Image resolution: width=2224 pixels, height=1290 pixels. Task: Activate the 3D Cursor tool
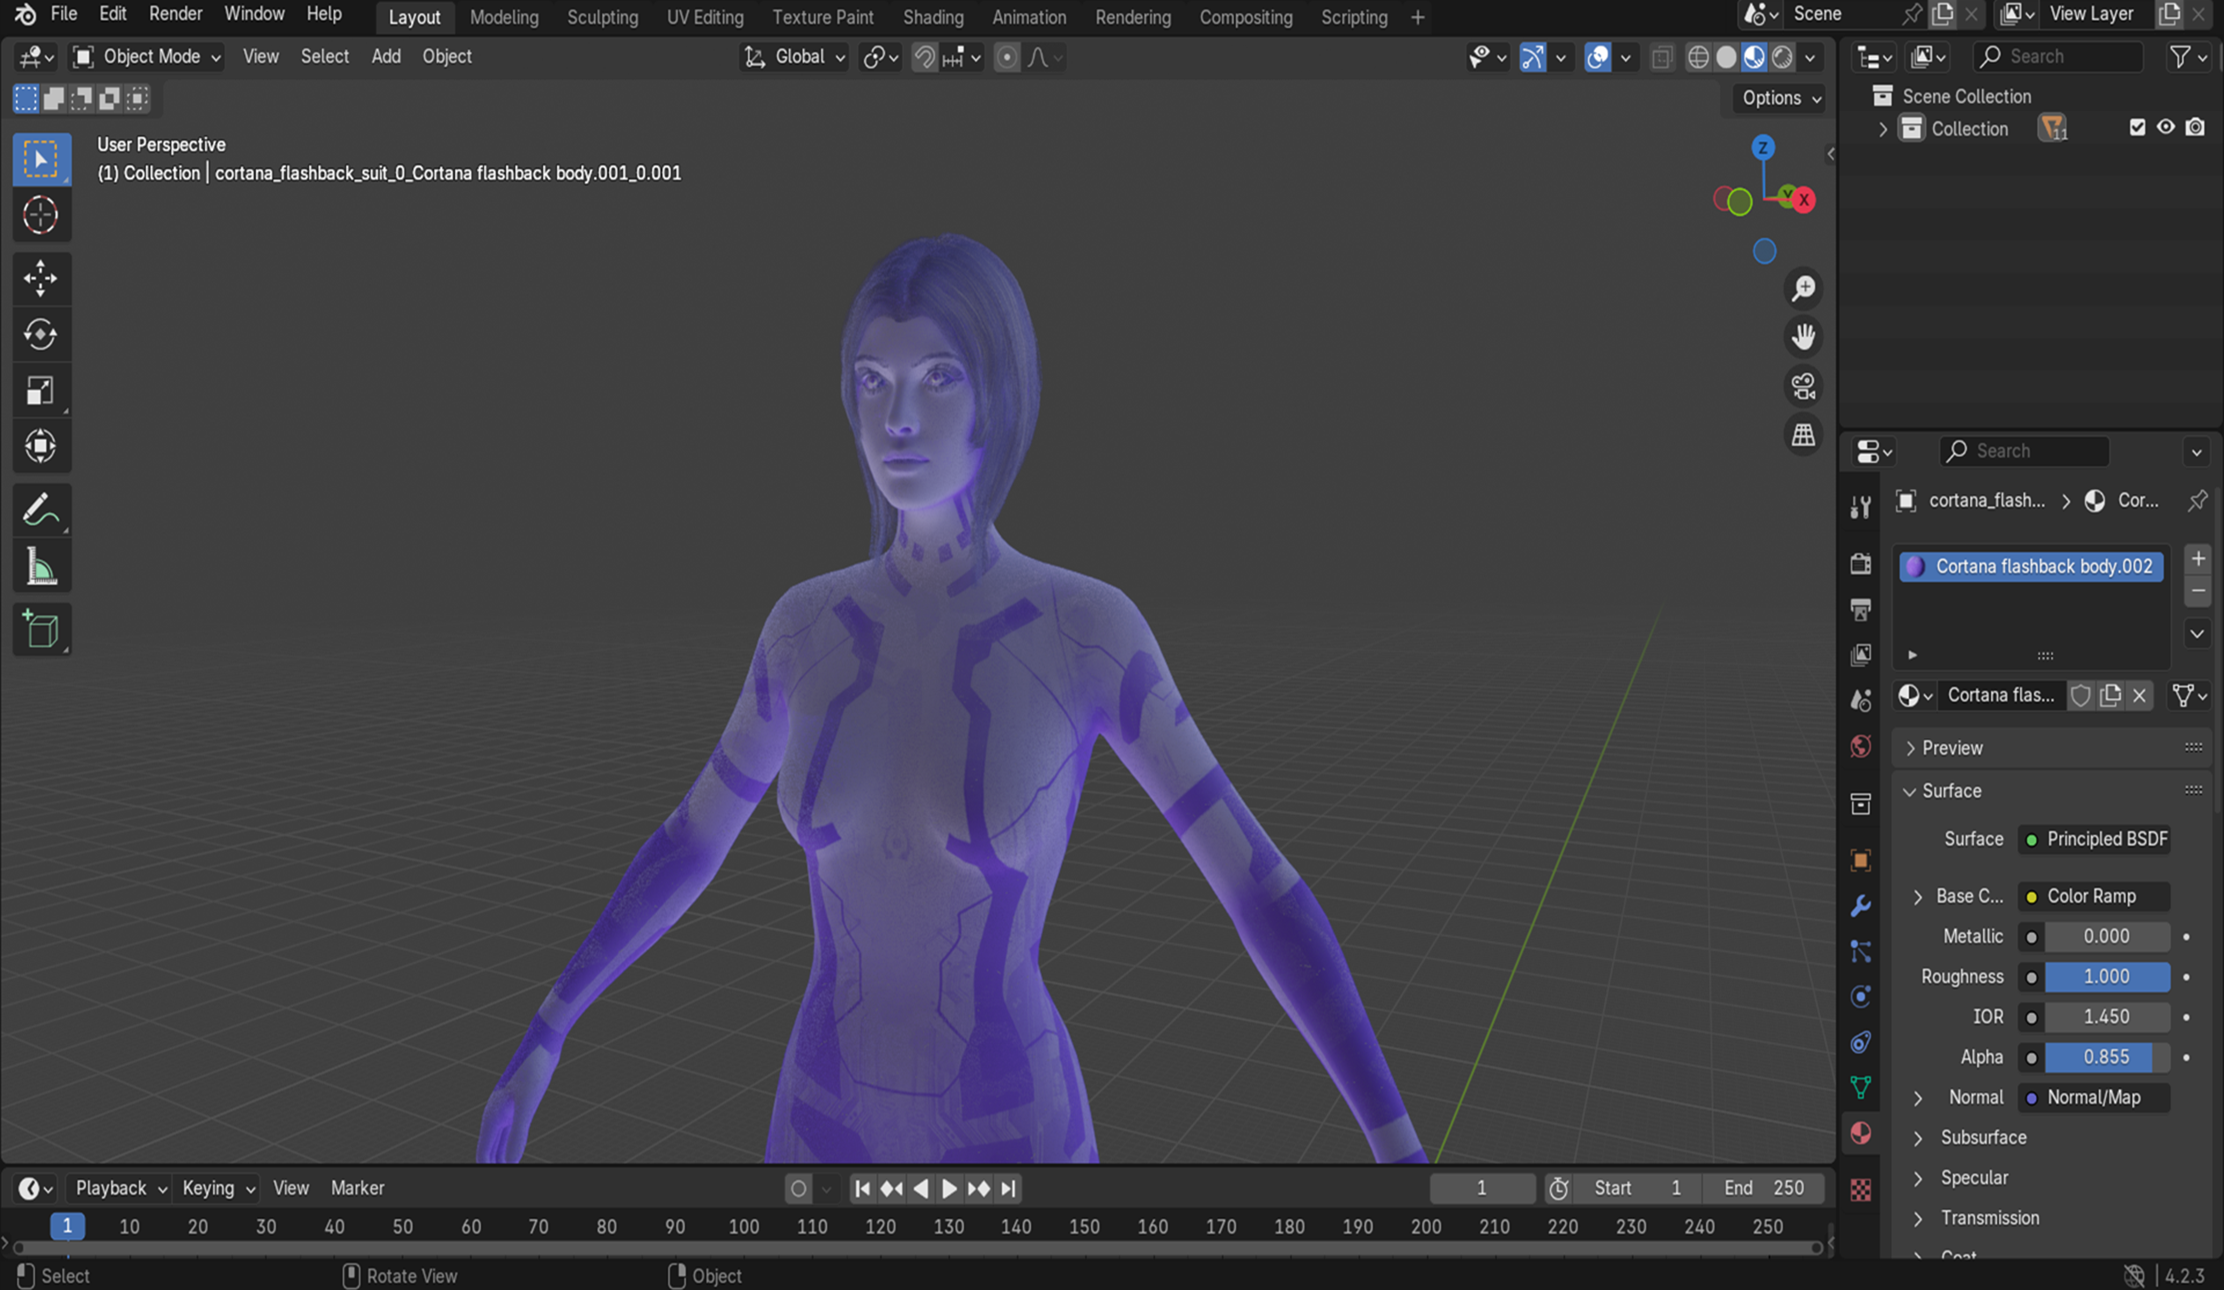[41, 215]
